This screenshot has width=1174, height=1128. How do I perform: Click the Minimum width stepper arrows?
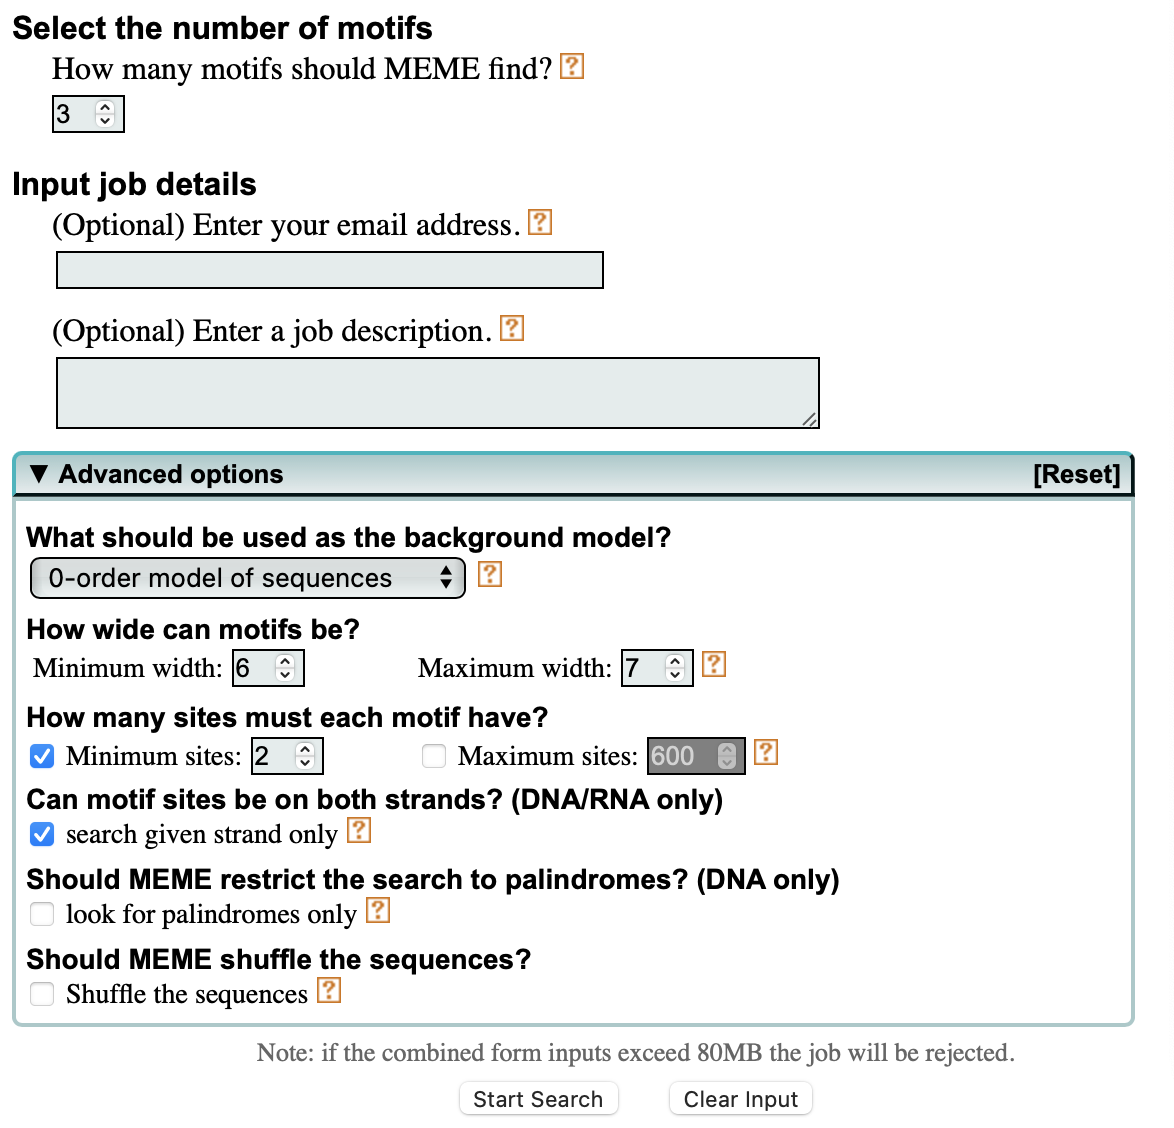point(285,668)
